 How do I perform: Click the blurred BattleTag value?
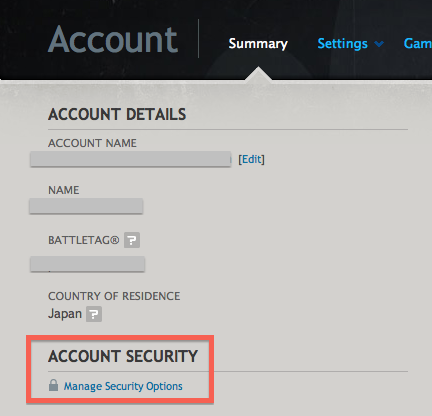coord(87,264)
